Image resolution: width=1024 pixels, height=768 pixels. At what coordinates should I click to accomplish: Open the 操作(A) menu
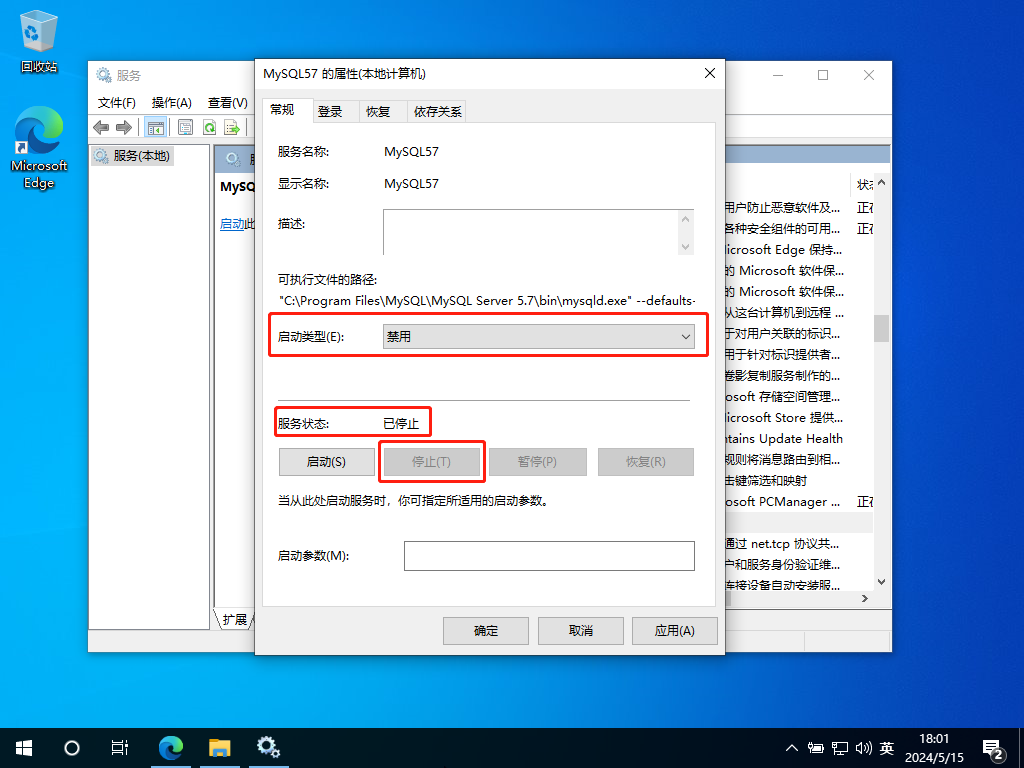point(172,103)
